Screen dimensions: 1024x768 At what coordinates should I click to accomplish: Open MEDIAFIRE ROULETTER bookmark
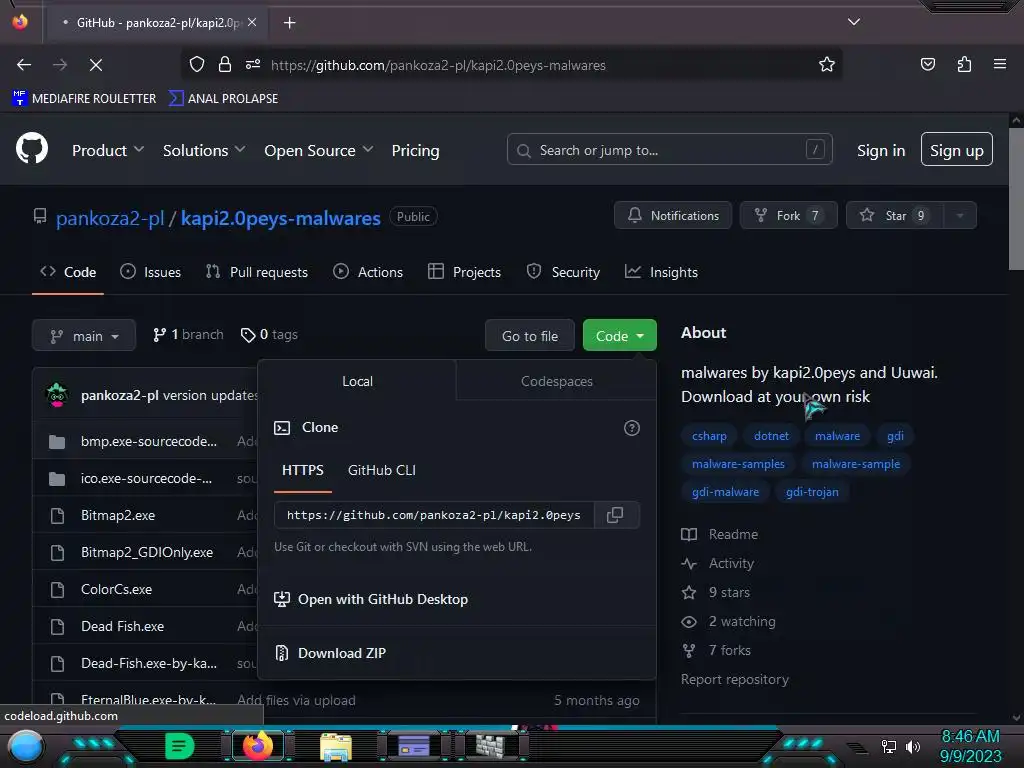click(x=84, y=99)
